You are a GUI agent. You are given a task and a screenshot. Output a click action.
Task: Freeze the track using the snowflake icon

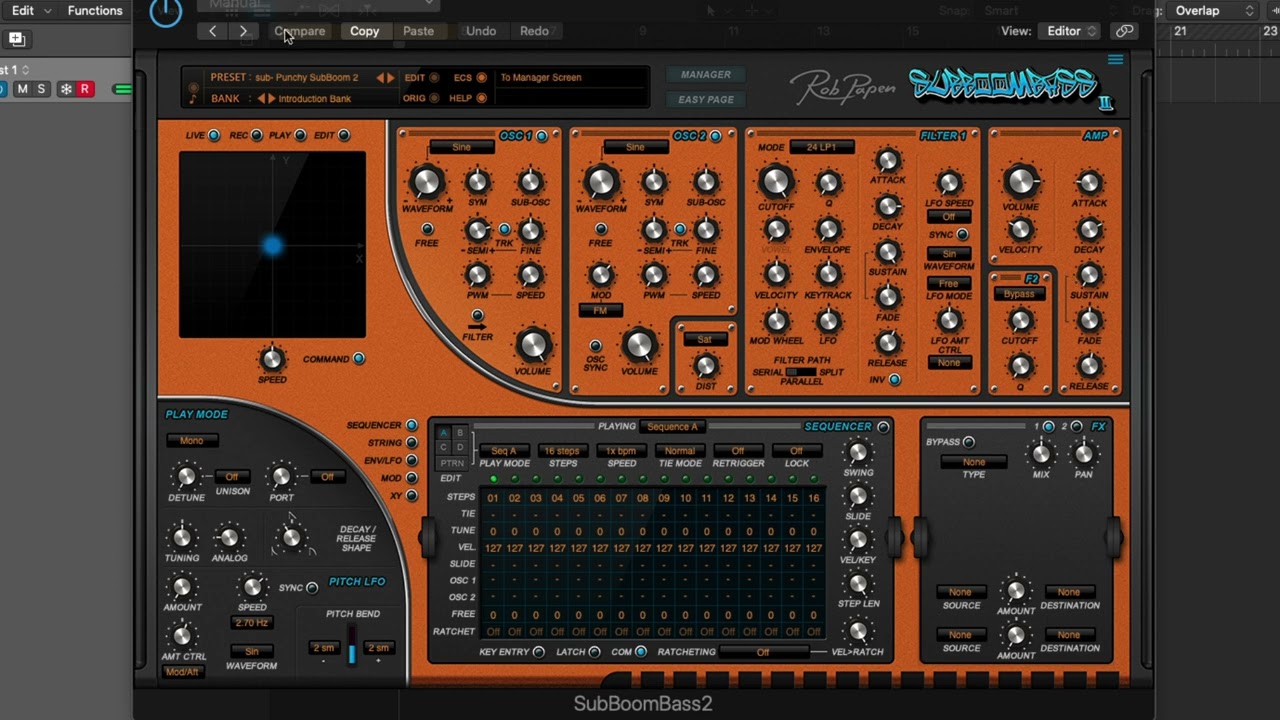(x=66, y=89)
